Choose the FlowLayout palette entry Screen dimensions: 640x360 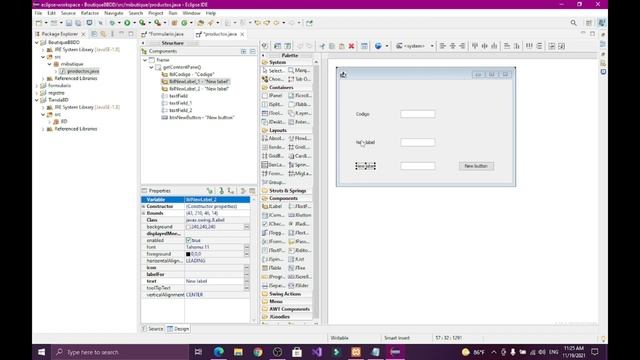pyautogui.click(x=300, y=138)
